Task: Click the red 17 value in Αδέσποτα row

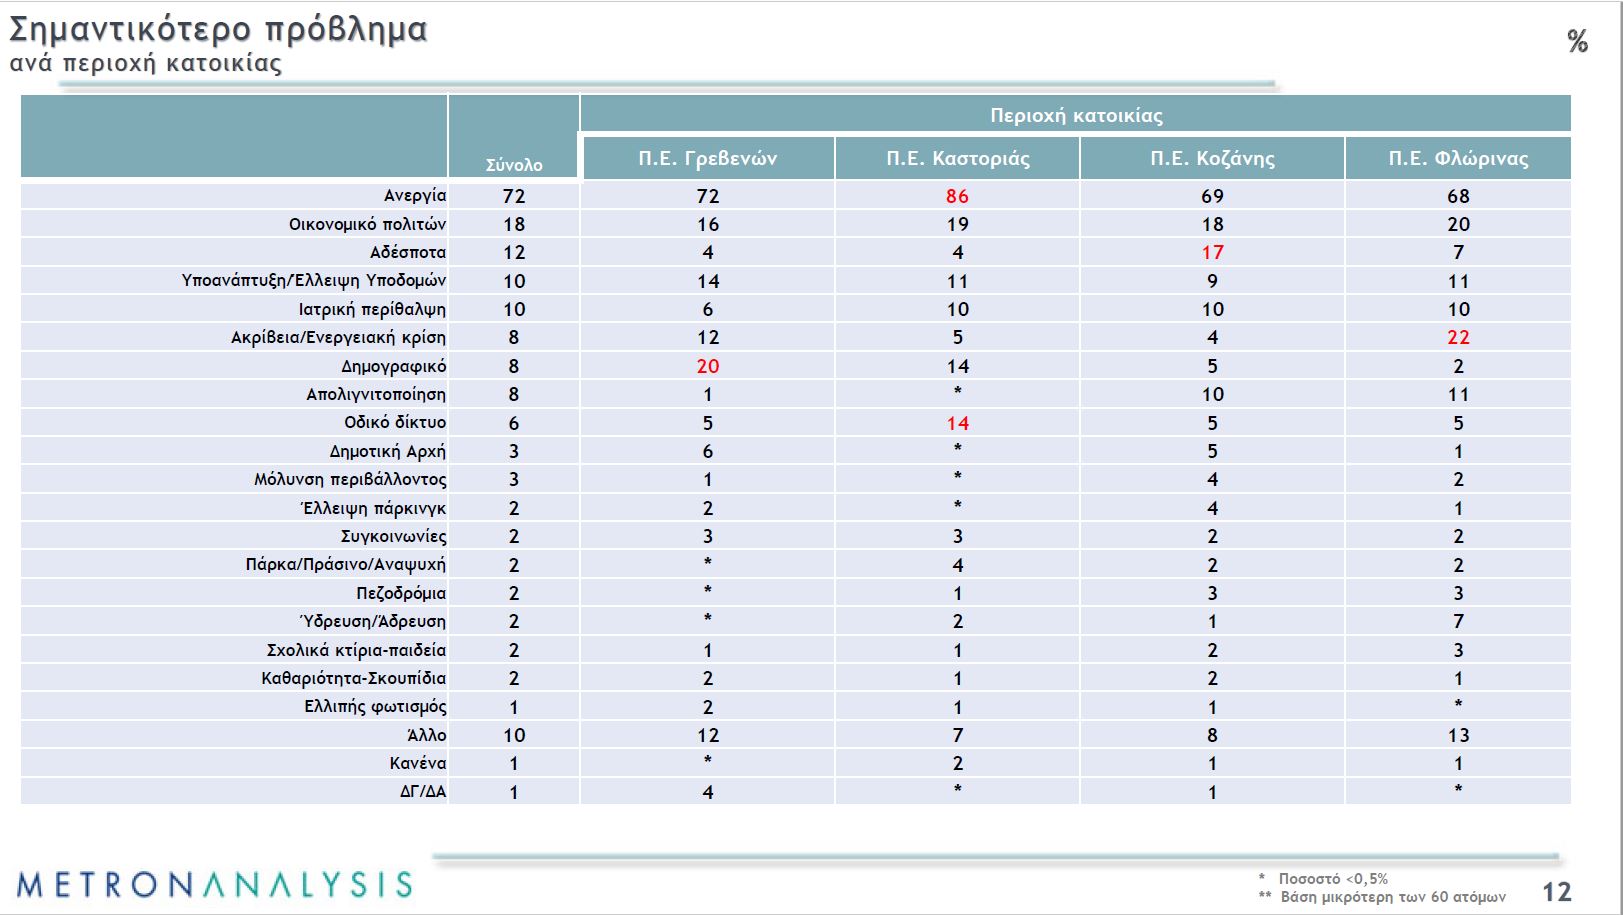Action: [x=1212, y=252]
